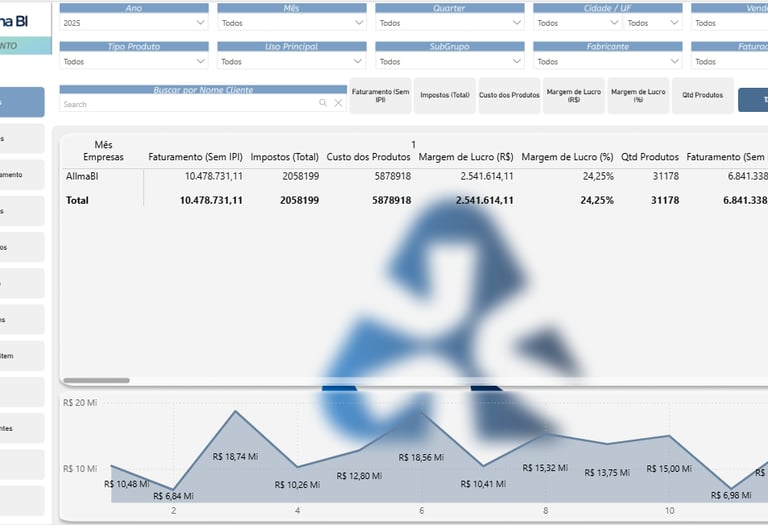Click the magnifier icon in the client search box
The image size is (768, 525).
click(x=323, y=103)
